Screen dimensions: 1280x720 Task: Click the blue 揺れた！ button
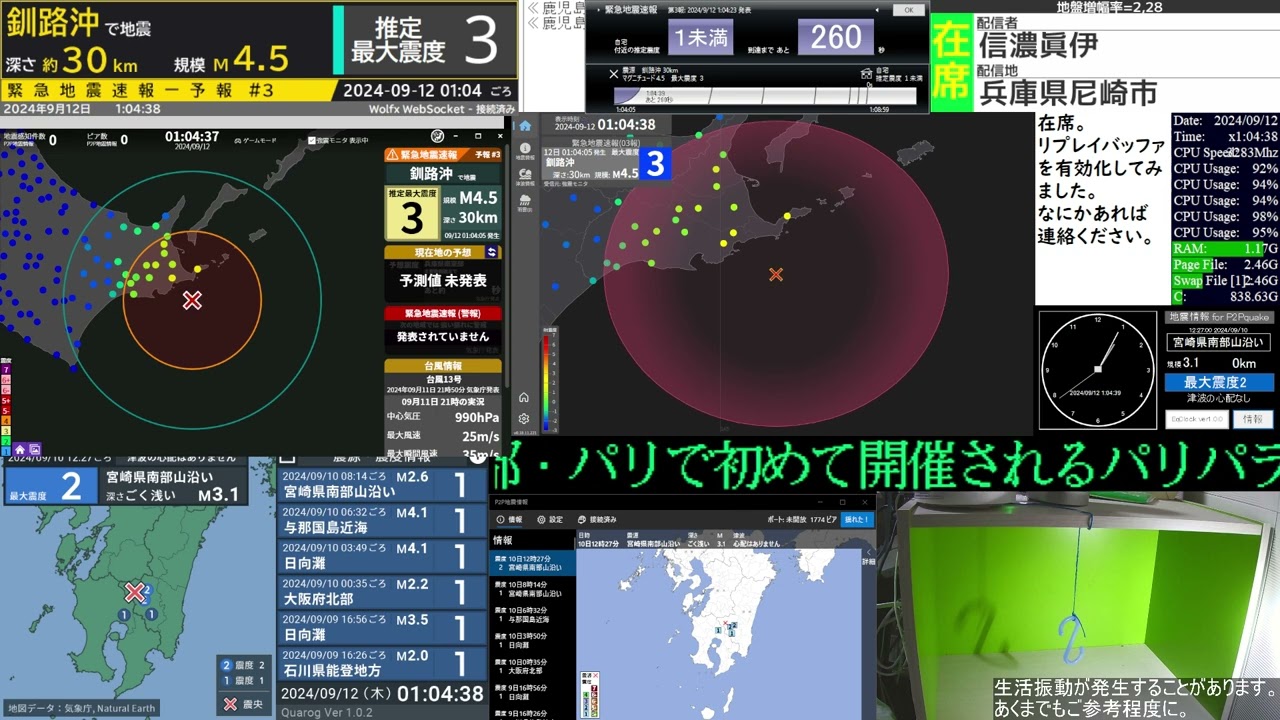[858, 520]
